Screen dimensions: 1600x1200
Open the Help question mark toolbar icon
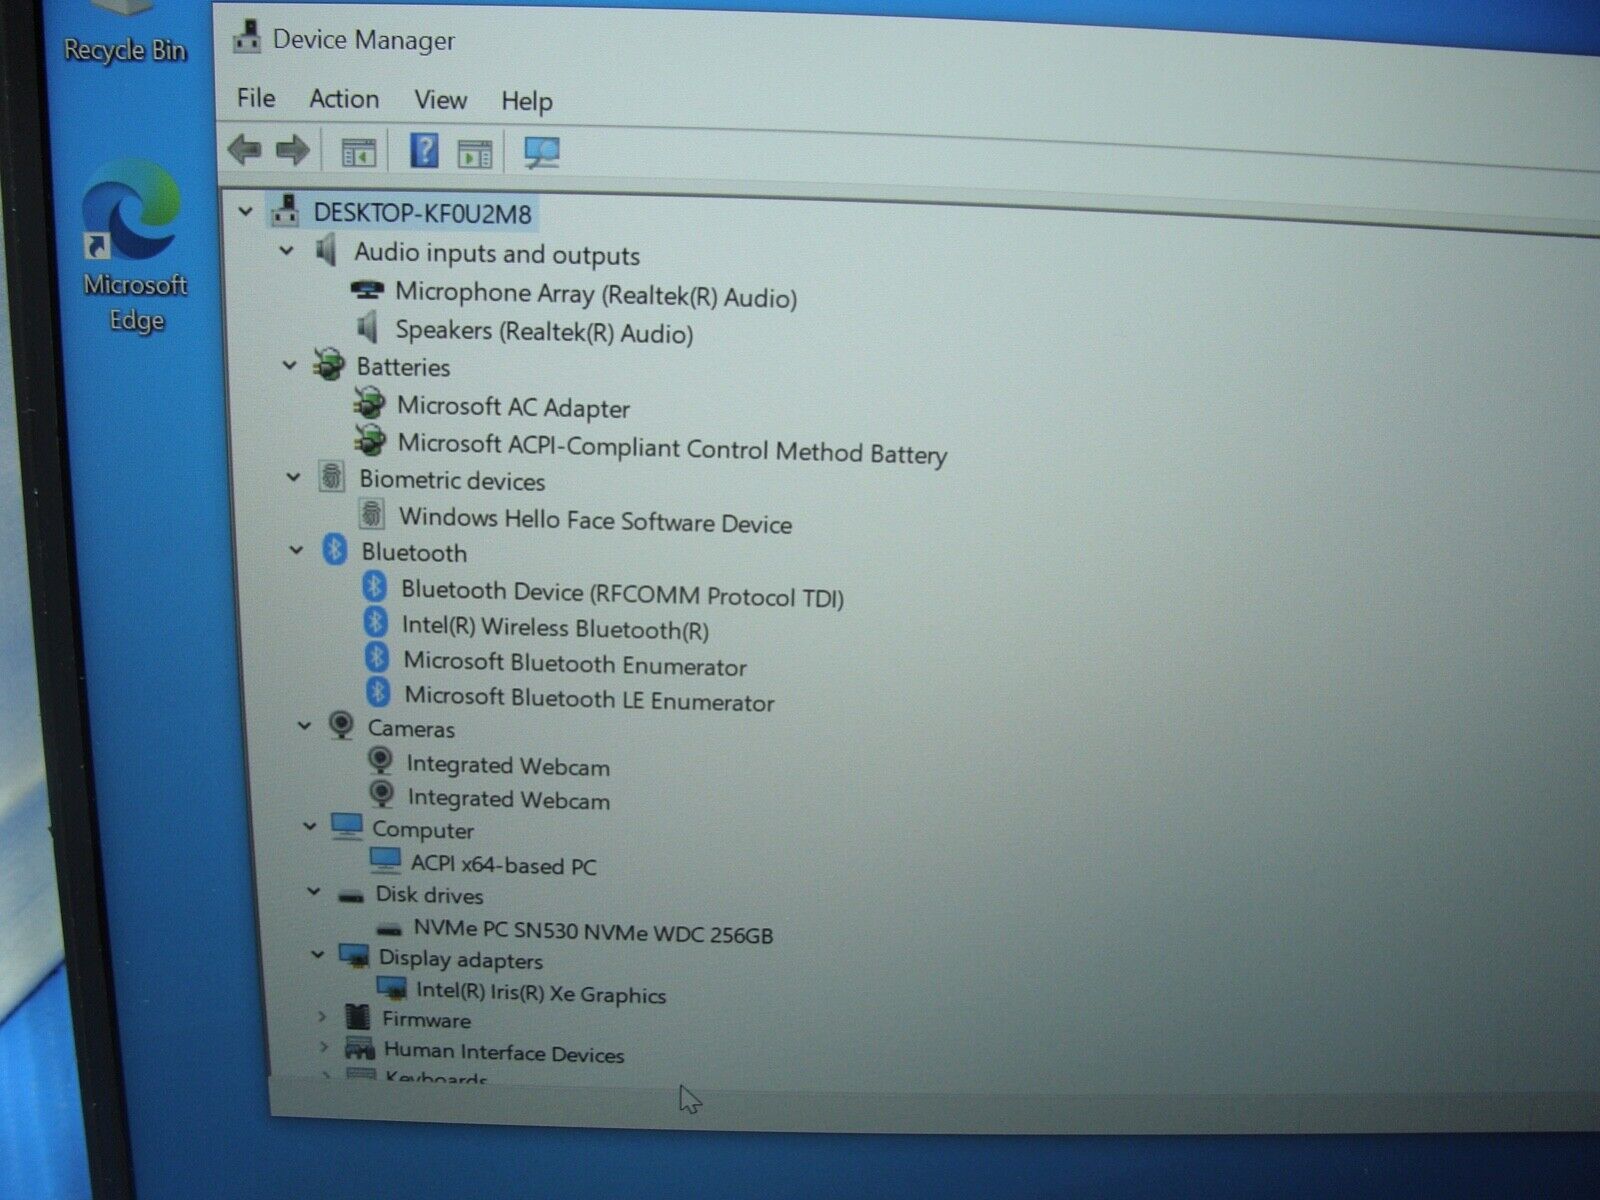(x=424, y=151)
